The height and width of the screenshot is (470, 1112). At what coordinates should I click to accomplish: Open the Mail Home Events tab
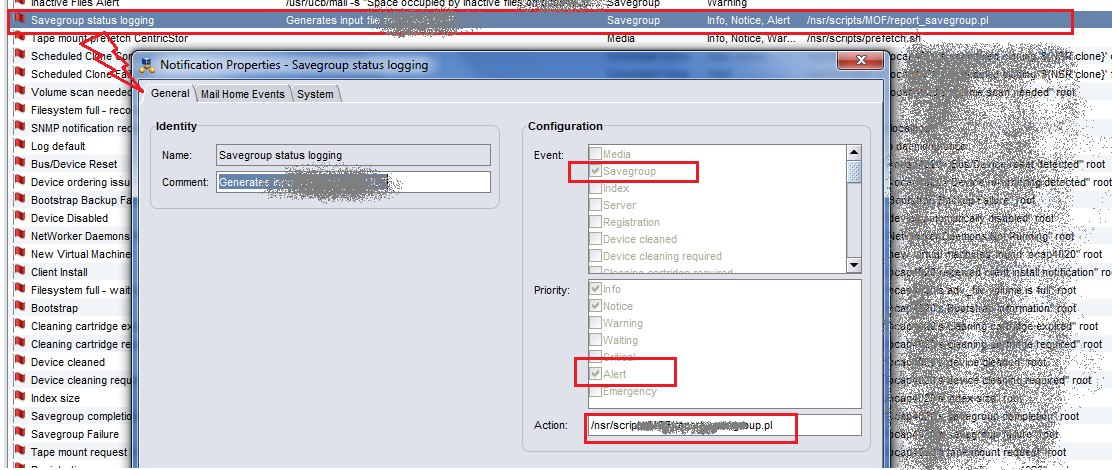click(x=243, y=94)
